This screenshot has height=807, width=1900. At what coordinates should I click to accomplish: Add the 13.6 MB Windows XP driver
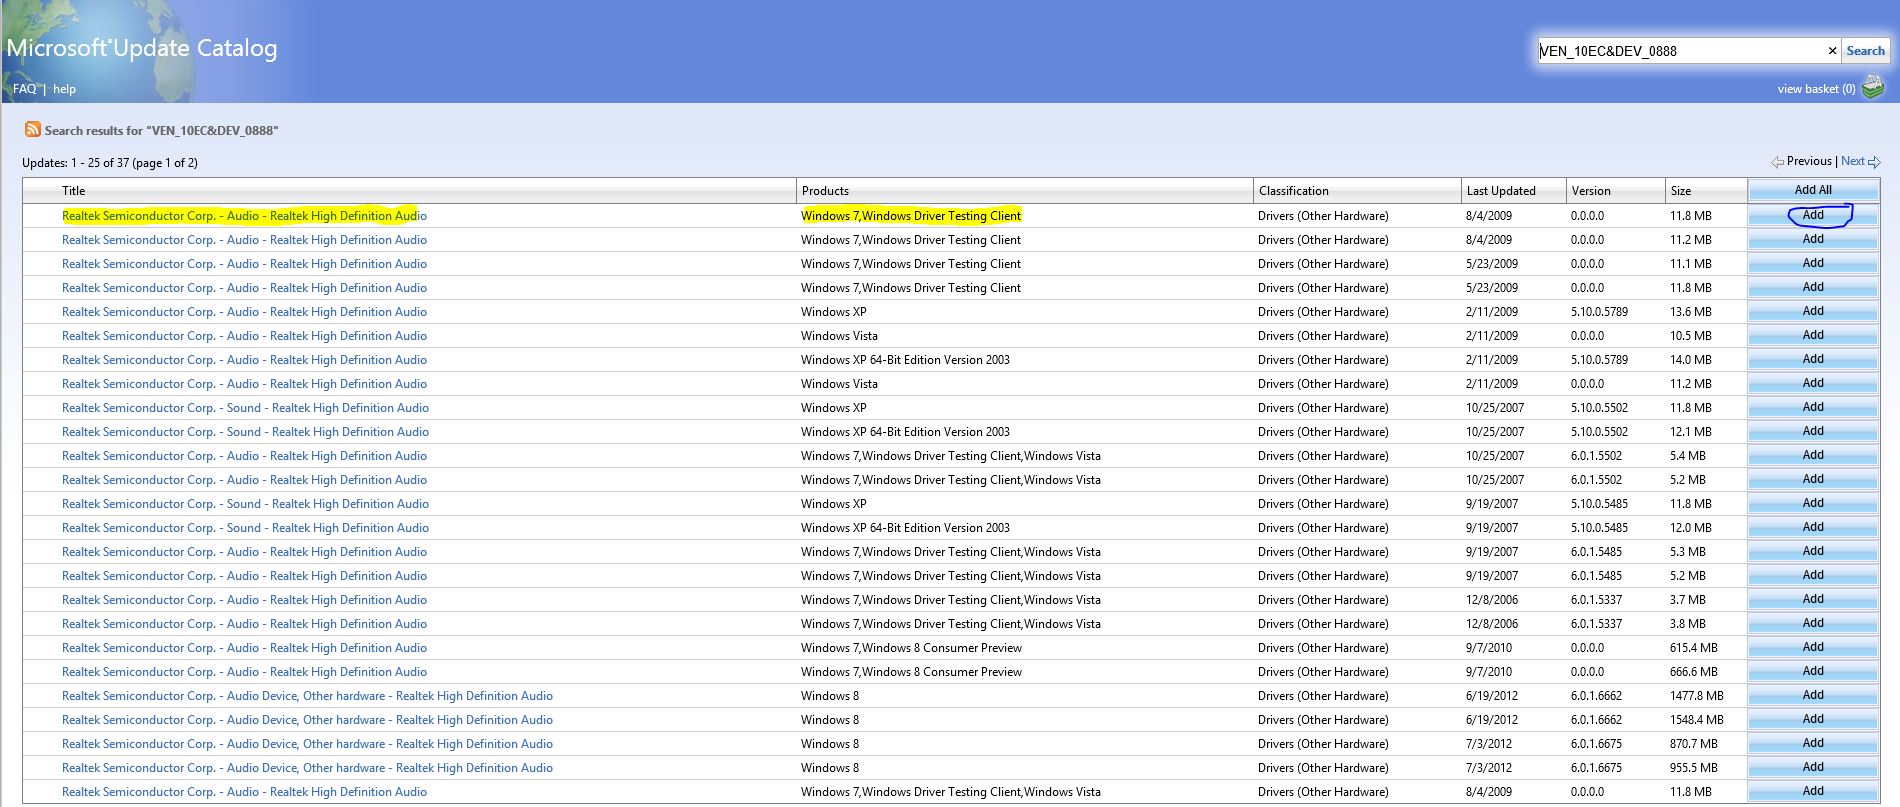click(x=1813, y=311)
